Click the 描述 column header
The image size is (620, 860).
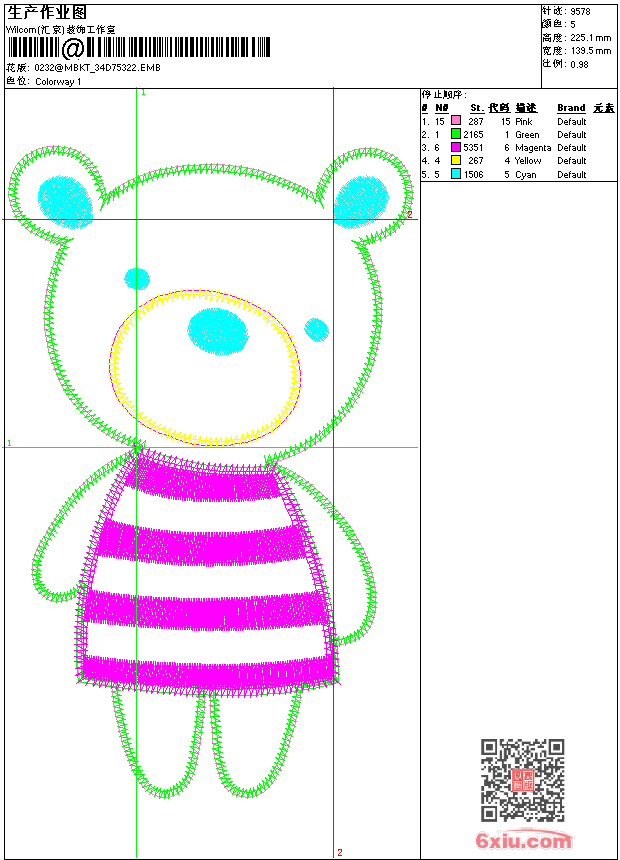coord(526,108)
